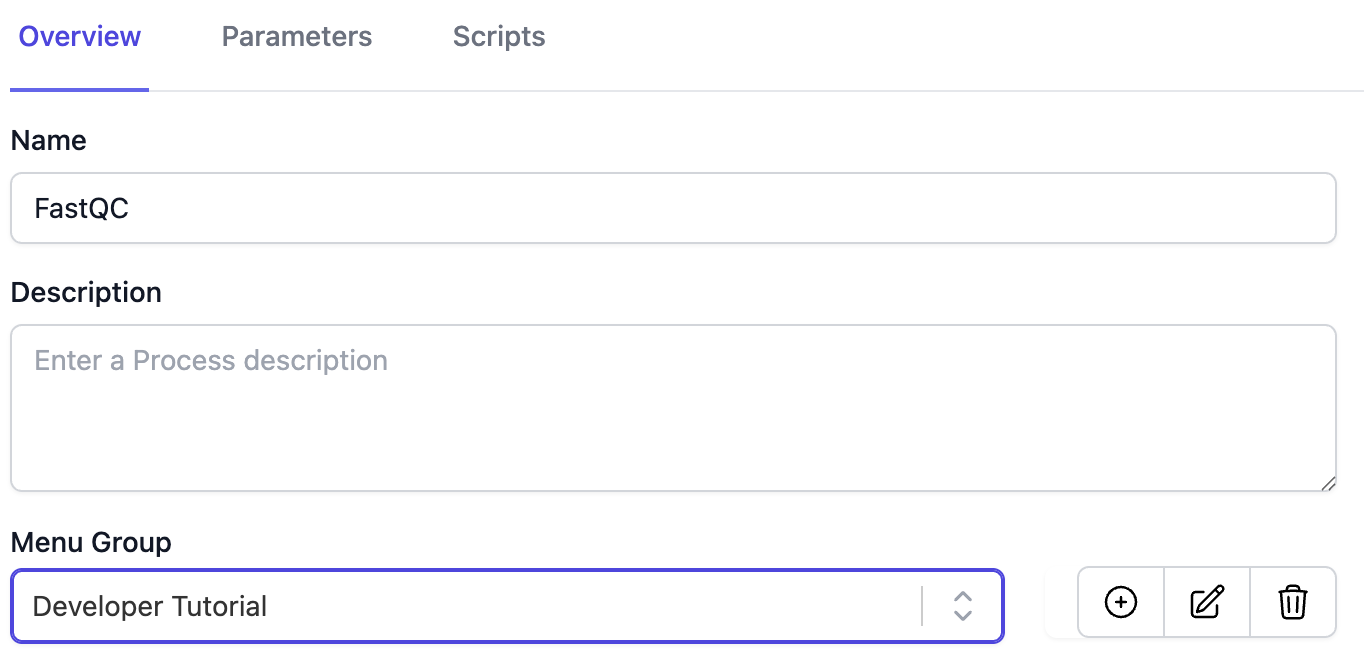This screenshot has width=1364, height=672.
Task: Select the 'Developer Tutorial' value text
Action: click(x=150, y=606)
